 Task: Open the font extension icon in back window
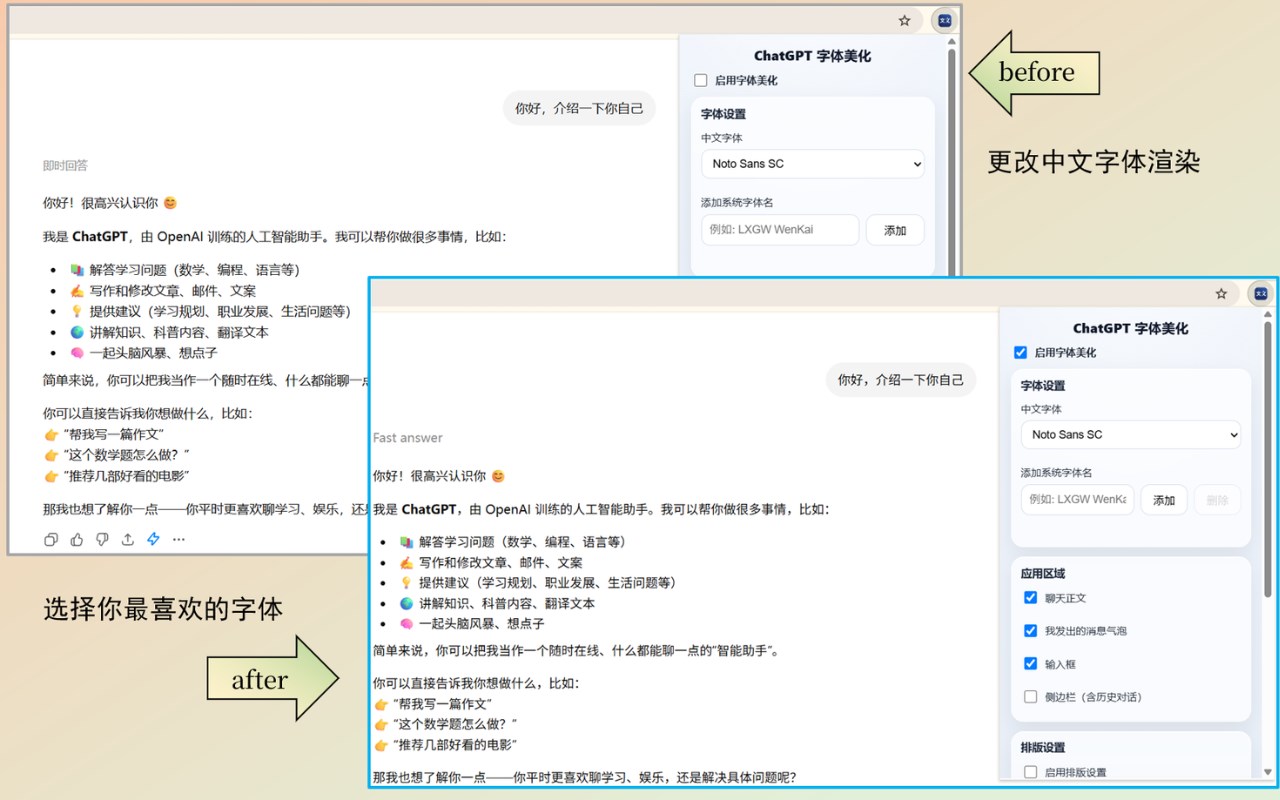point(944,20)
